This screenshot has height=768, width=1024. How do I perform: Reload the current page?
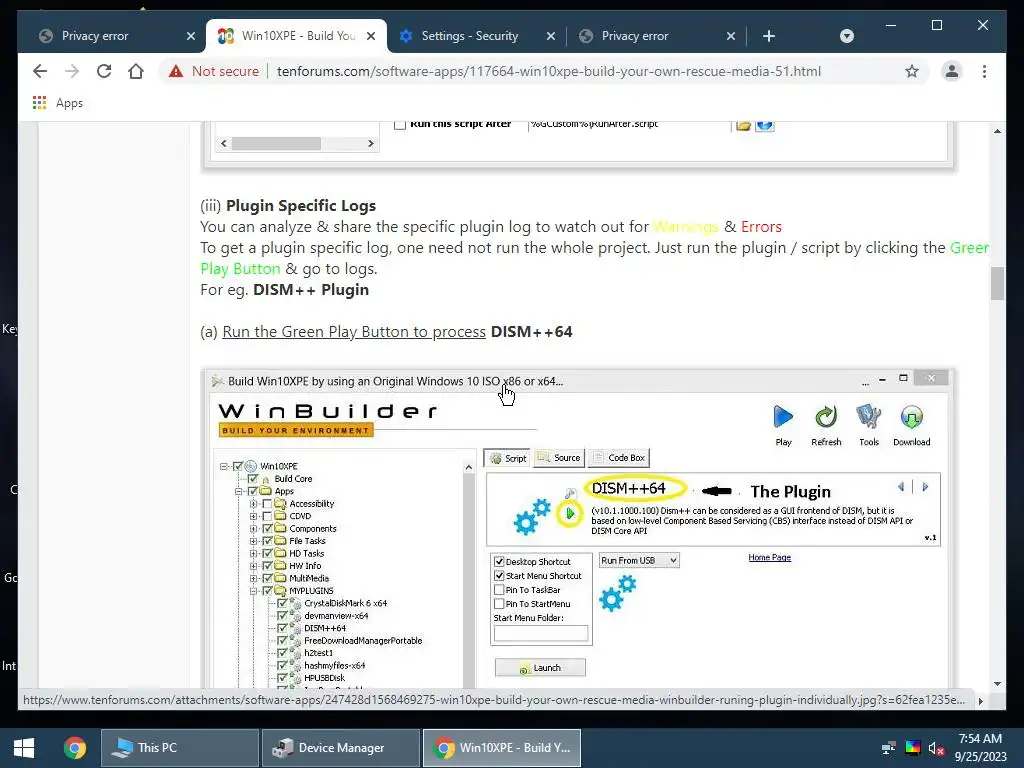coord(104,71)
